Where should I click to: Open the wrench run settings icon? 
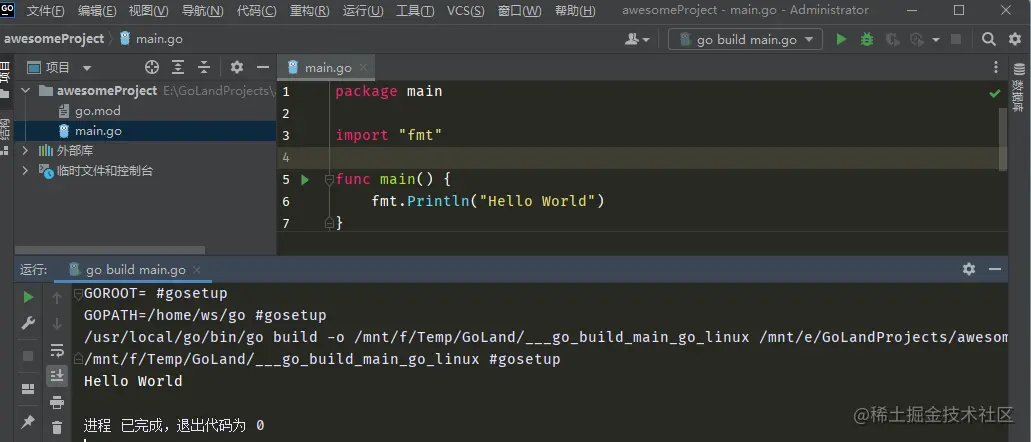[28, 323]
